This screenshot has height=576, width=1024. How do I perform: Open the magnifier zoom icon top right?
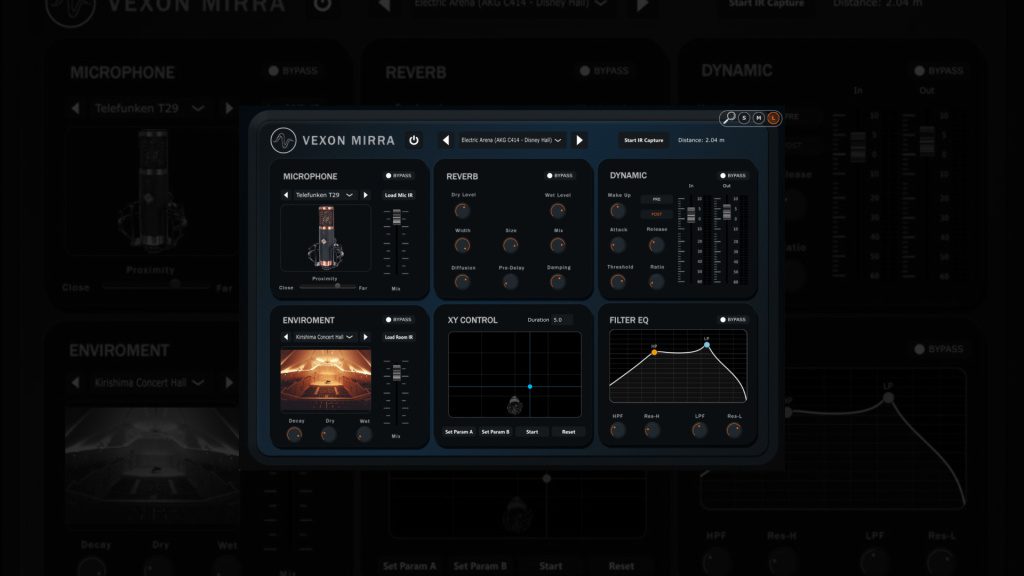[x=729, y=118]
